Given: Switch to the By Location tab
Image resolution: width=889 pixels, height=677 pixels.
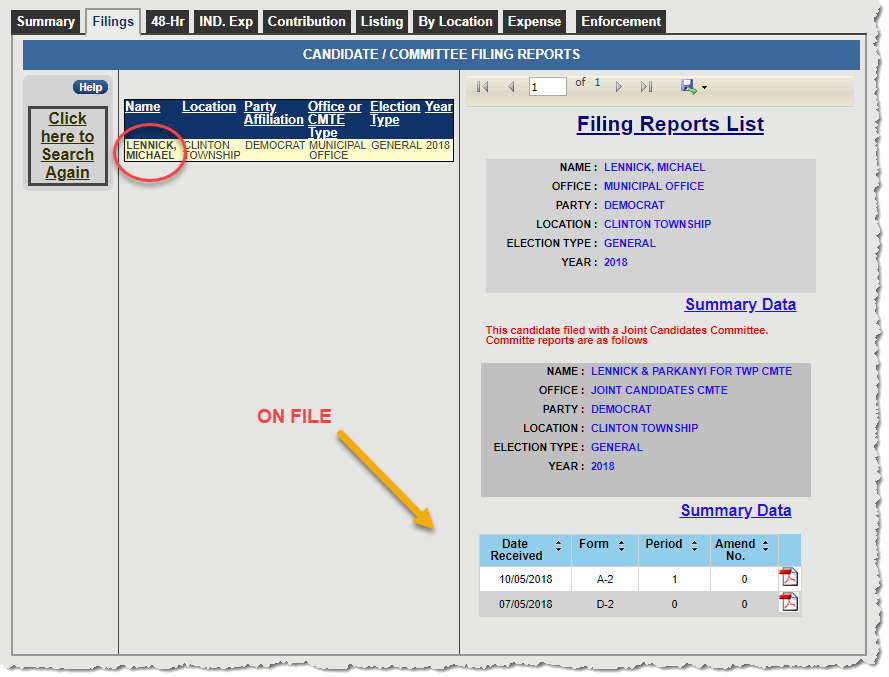Looking at the screenshot, I should [x=455, y=22].
